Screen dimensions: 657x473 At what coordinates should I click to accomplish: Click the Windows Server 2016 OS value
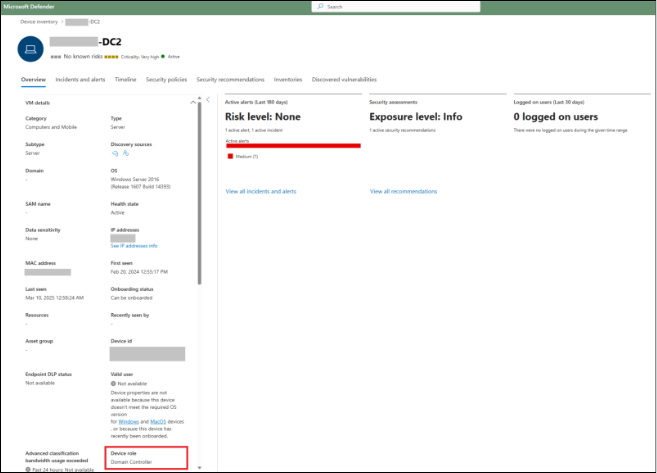pyautogui.click(x=140, y=183)
